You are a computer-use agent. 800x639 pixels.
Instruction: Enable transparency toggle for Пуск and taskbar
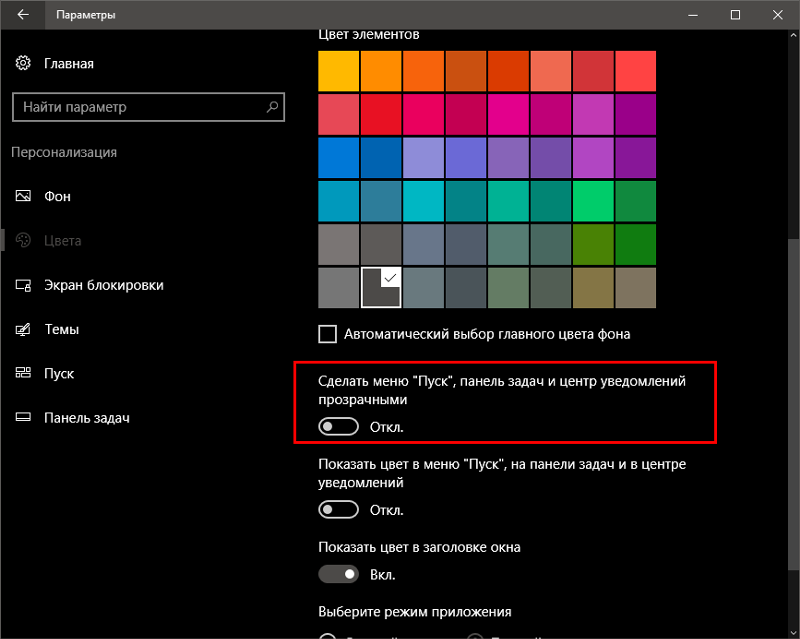tap(338, 427)
